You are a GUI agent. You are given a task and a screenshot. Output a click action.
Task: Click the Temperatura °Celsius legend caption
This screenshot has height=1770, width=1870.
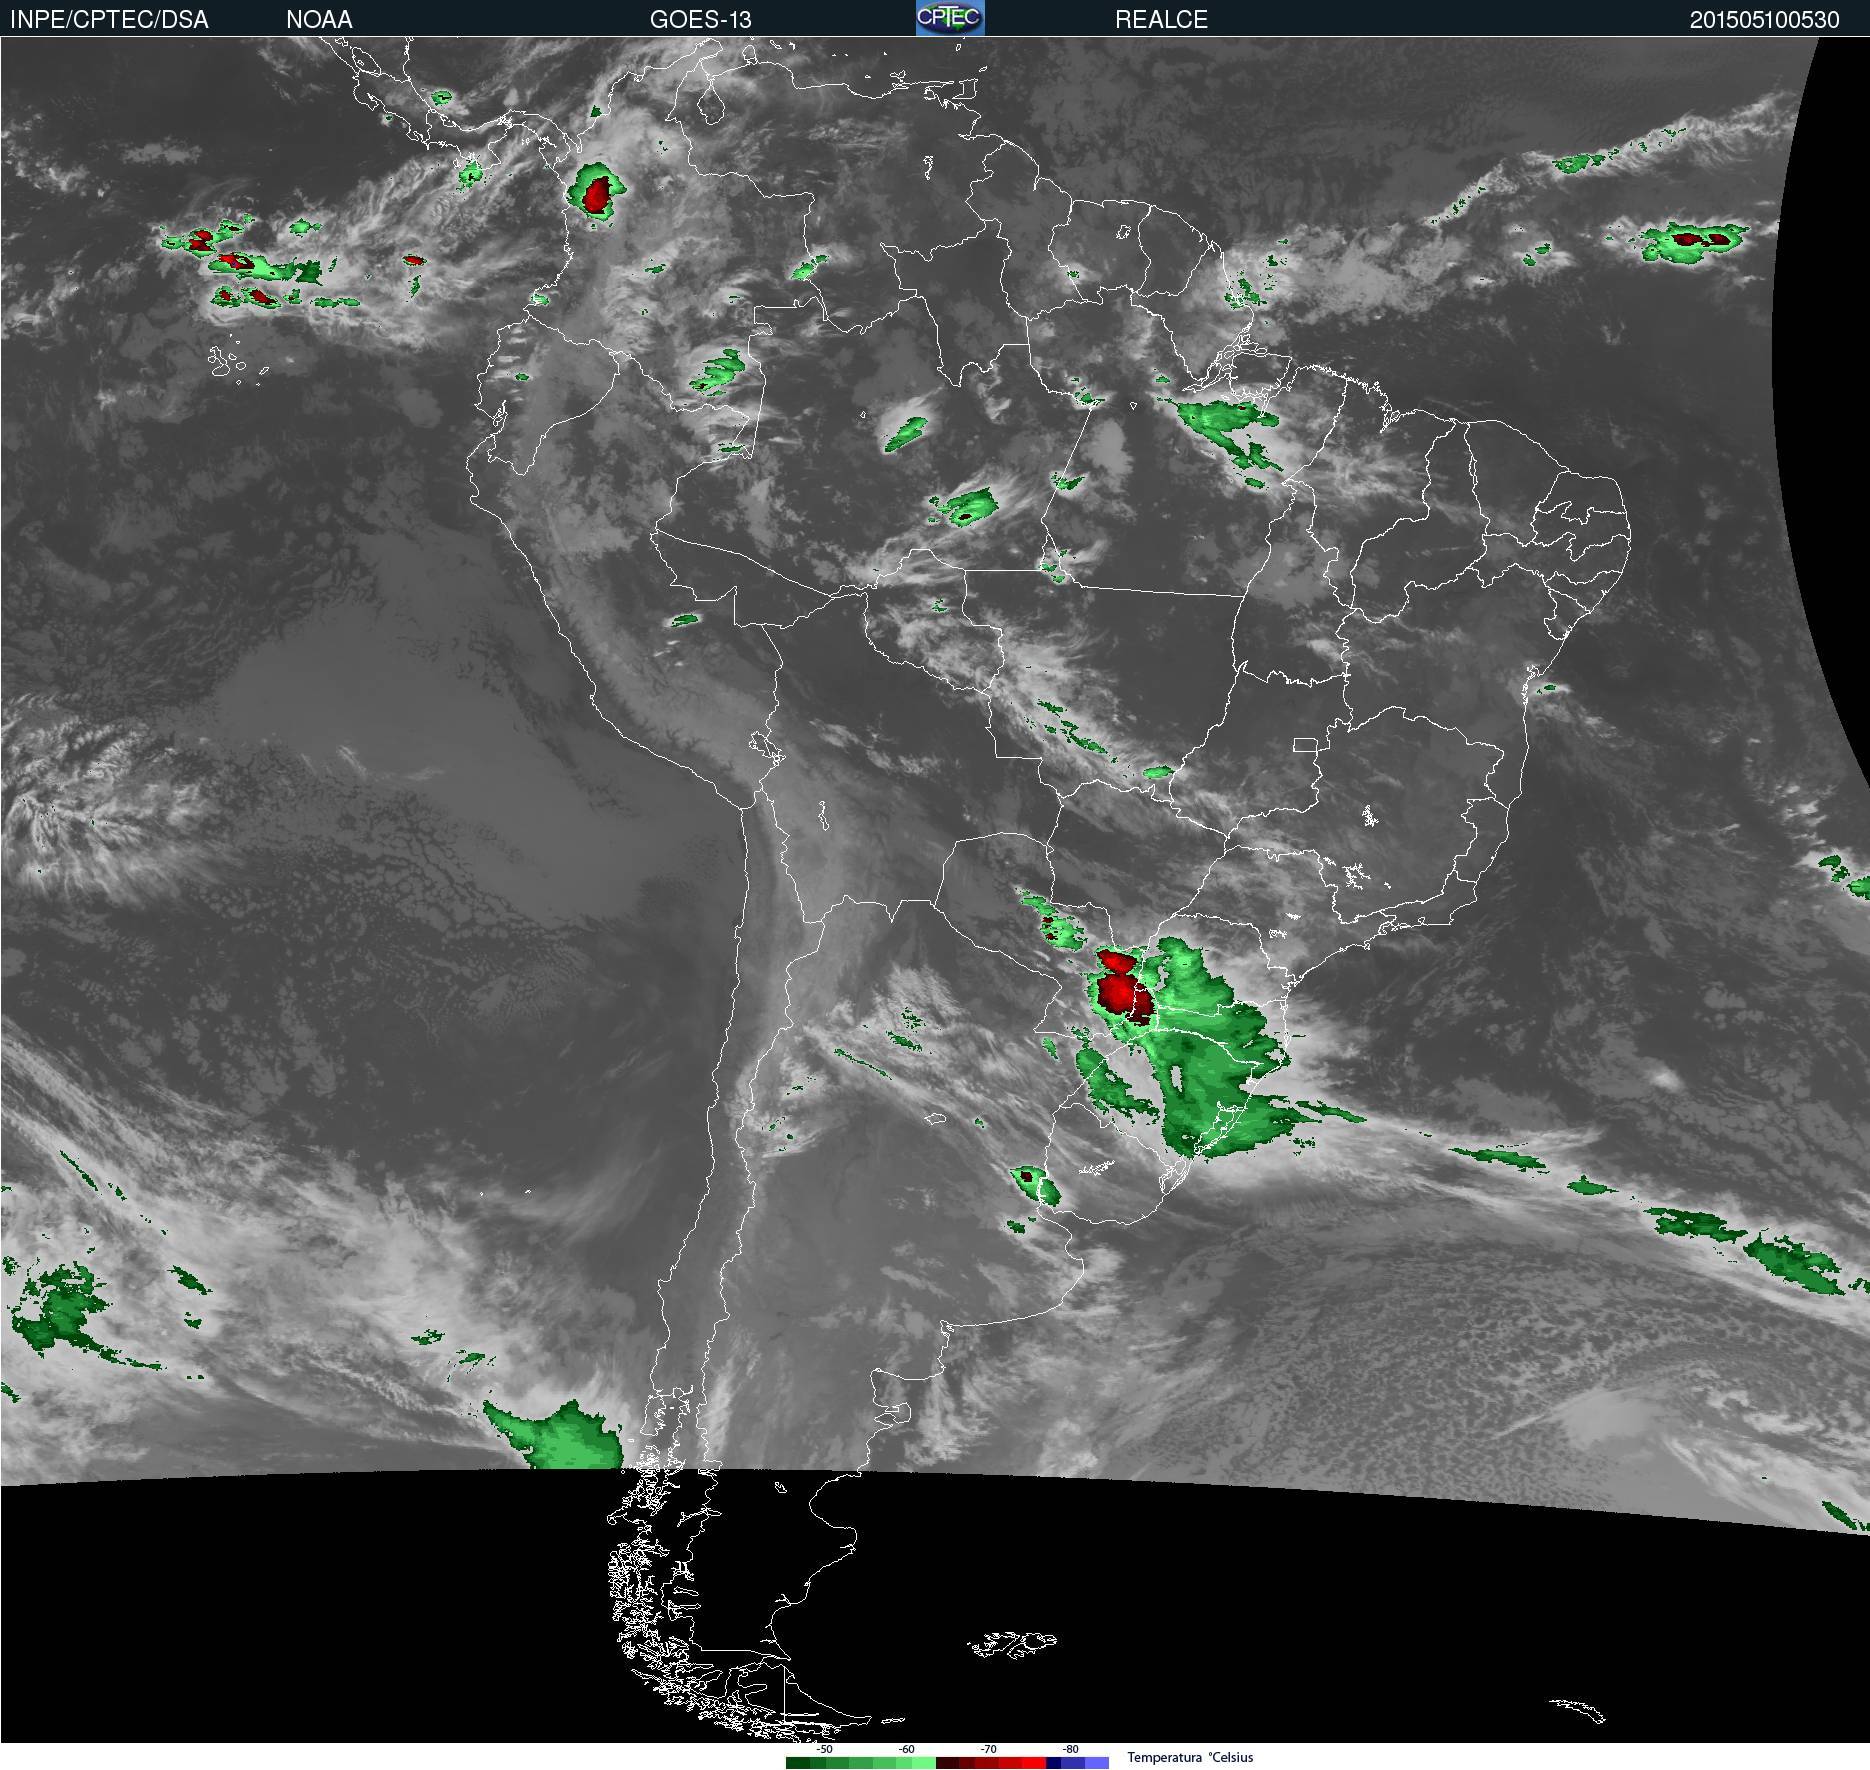point(1190,1757)
